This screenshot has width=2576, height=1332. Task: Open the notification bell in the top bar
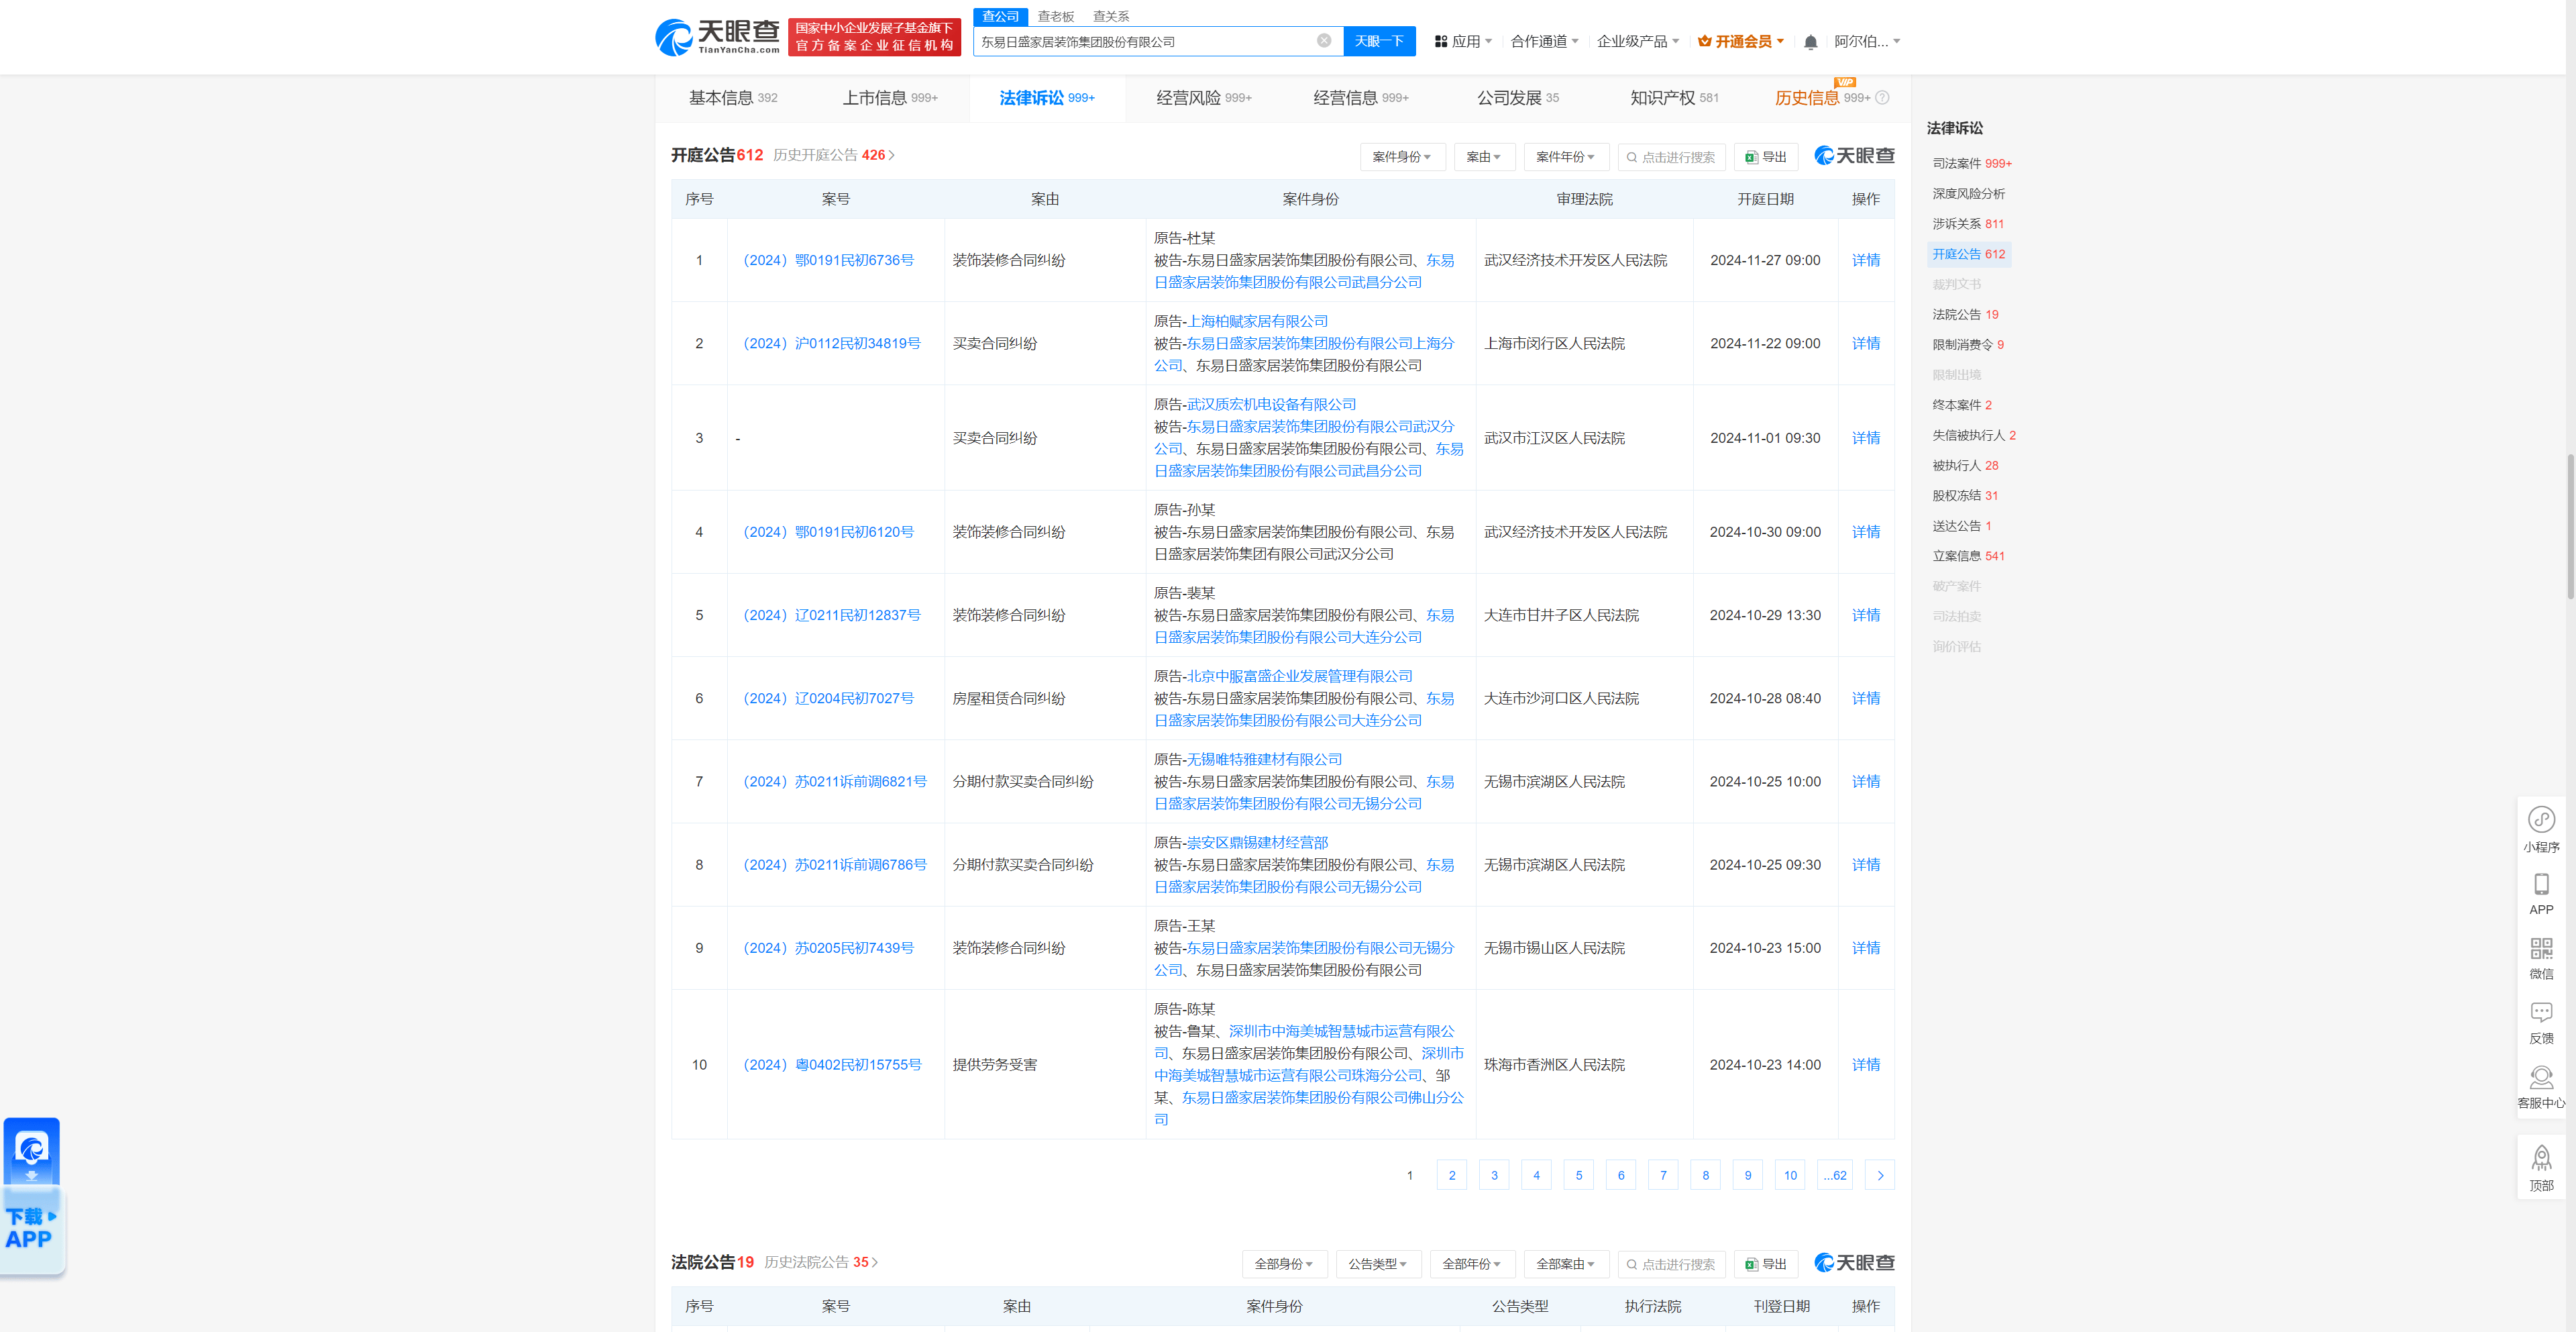1810,41
